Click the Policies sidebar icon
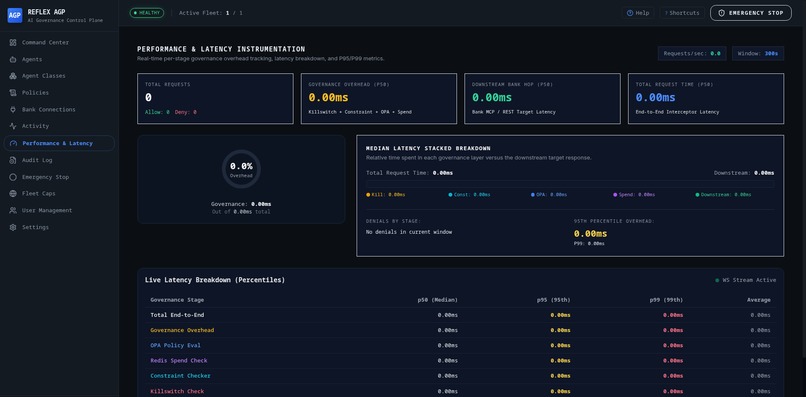This screenshot has width=806, height=397. (x=13, y=93)
